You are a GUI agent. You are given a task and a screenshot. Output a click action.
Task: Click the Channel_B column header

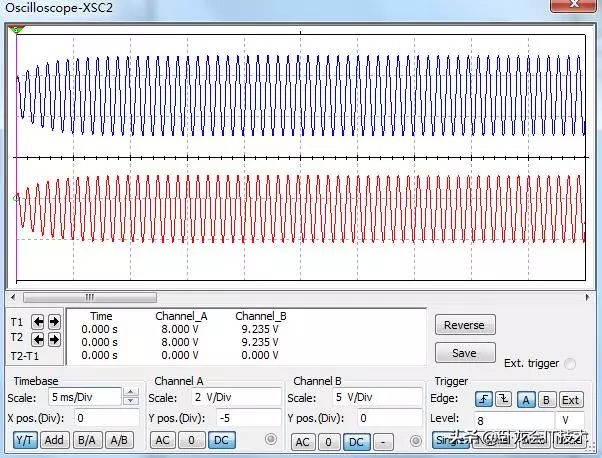(261, 316)
